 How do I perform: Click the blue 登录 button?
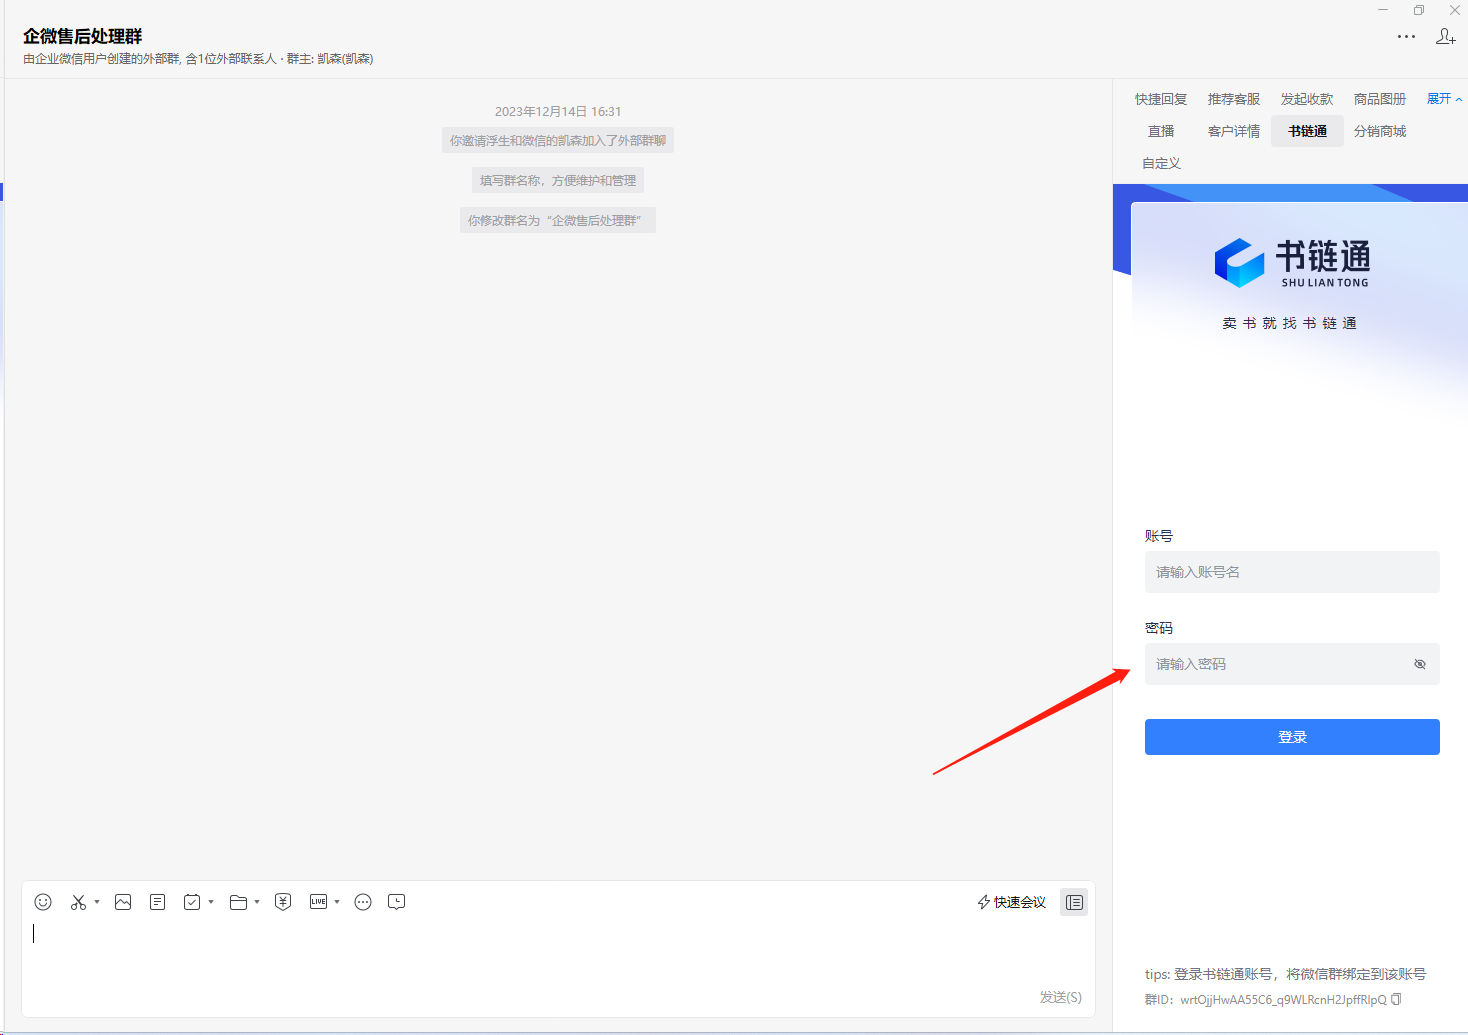(x=1292, y=737)
